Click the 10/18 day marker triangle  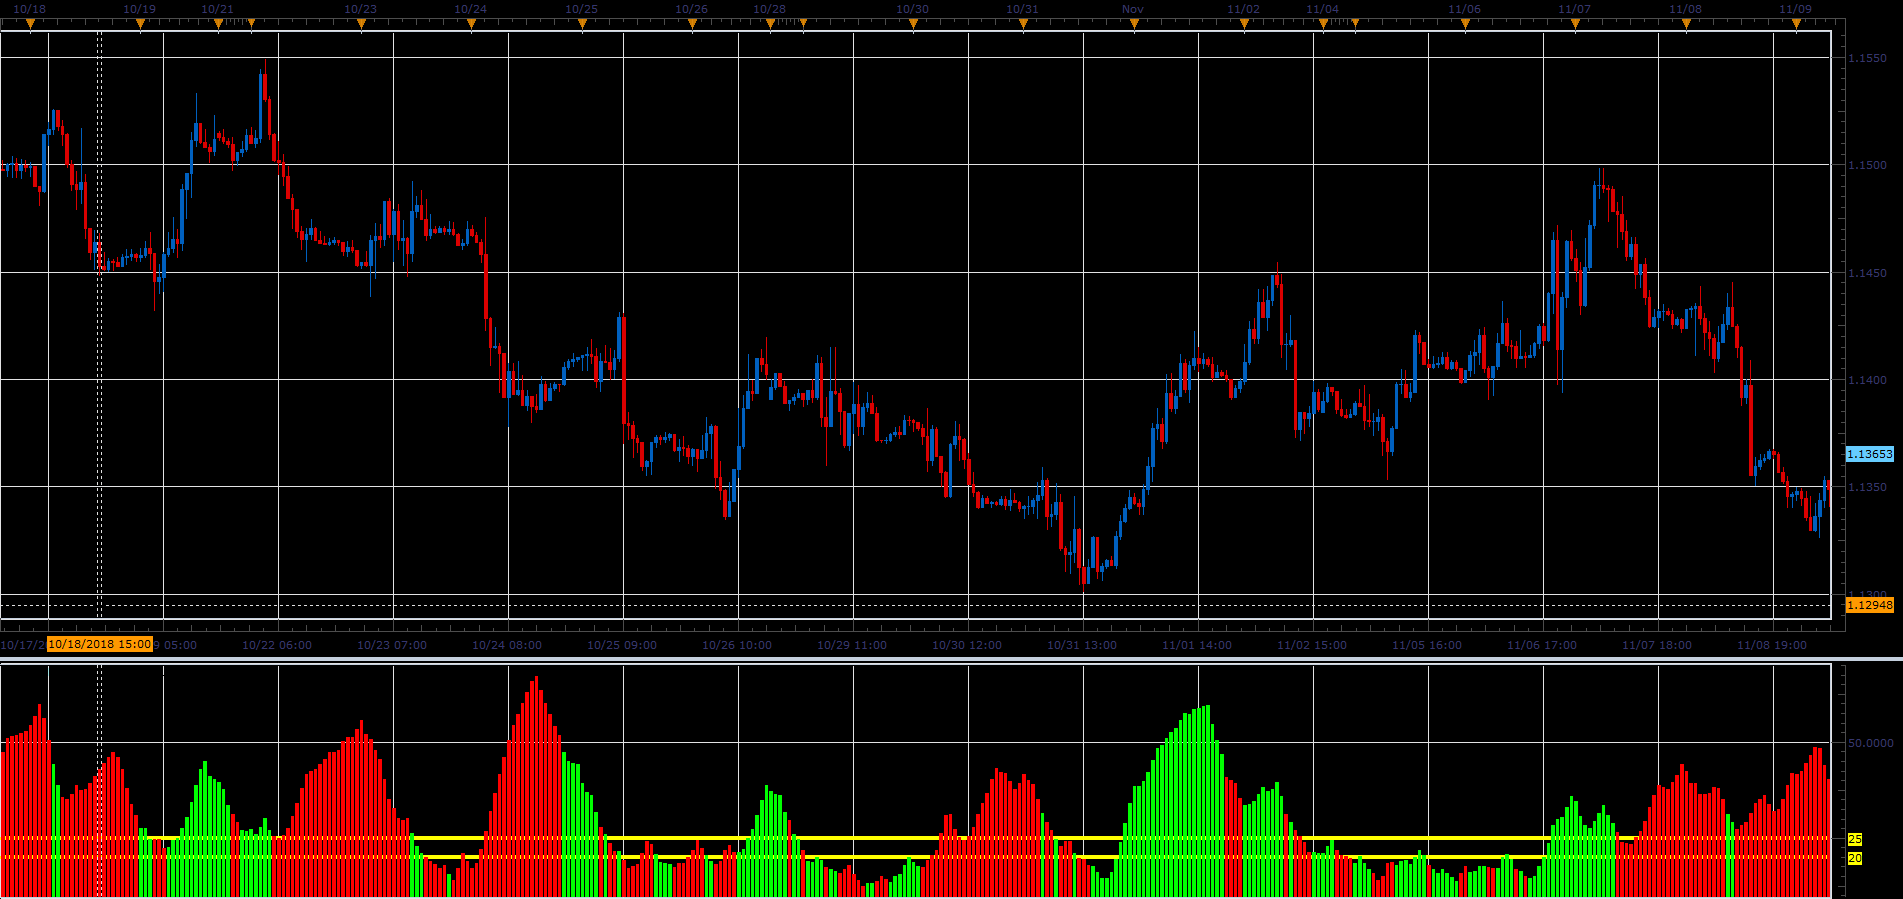(30, 26)
